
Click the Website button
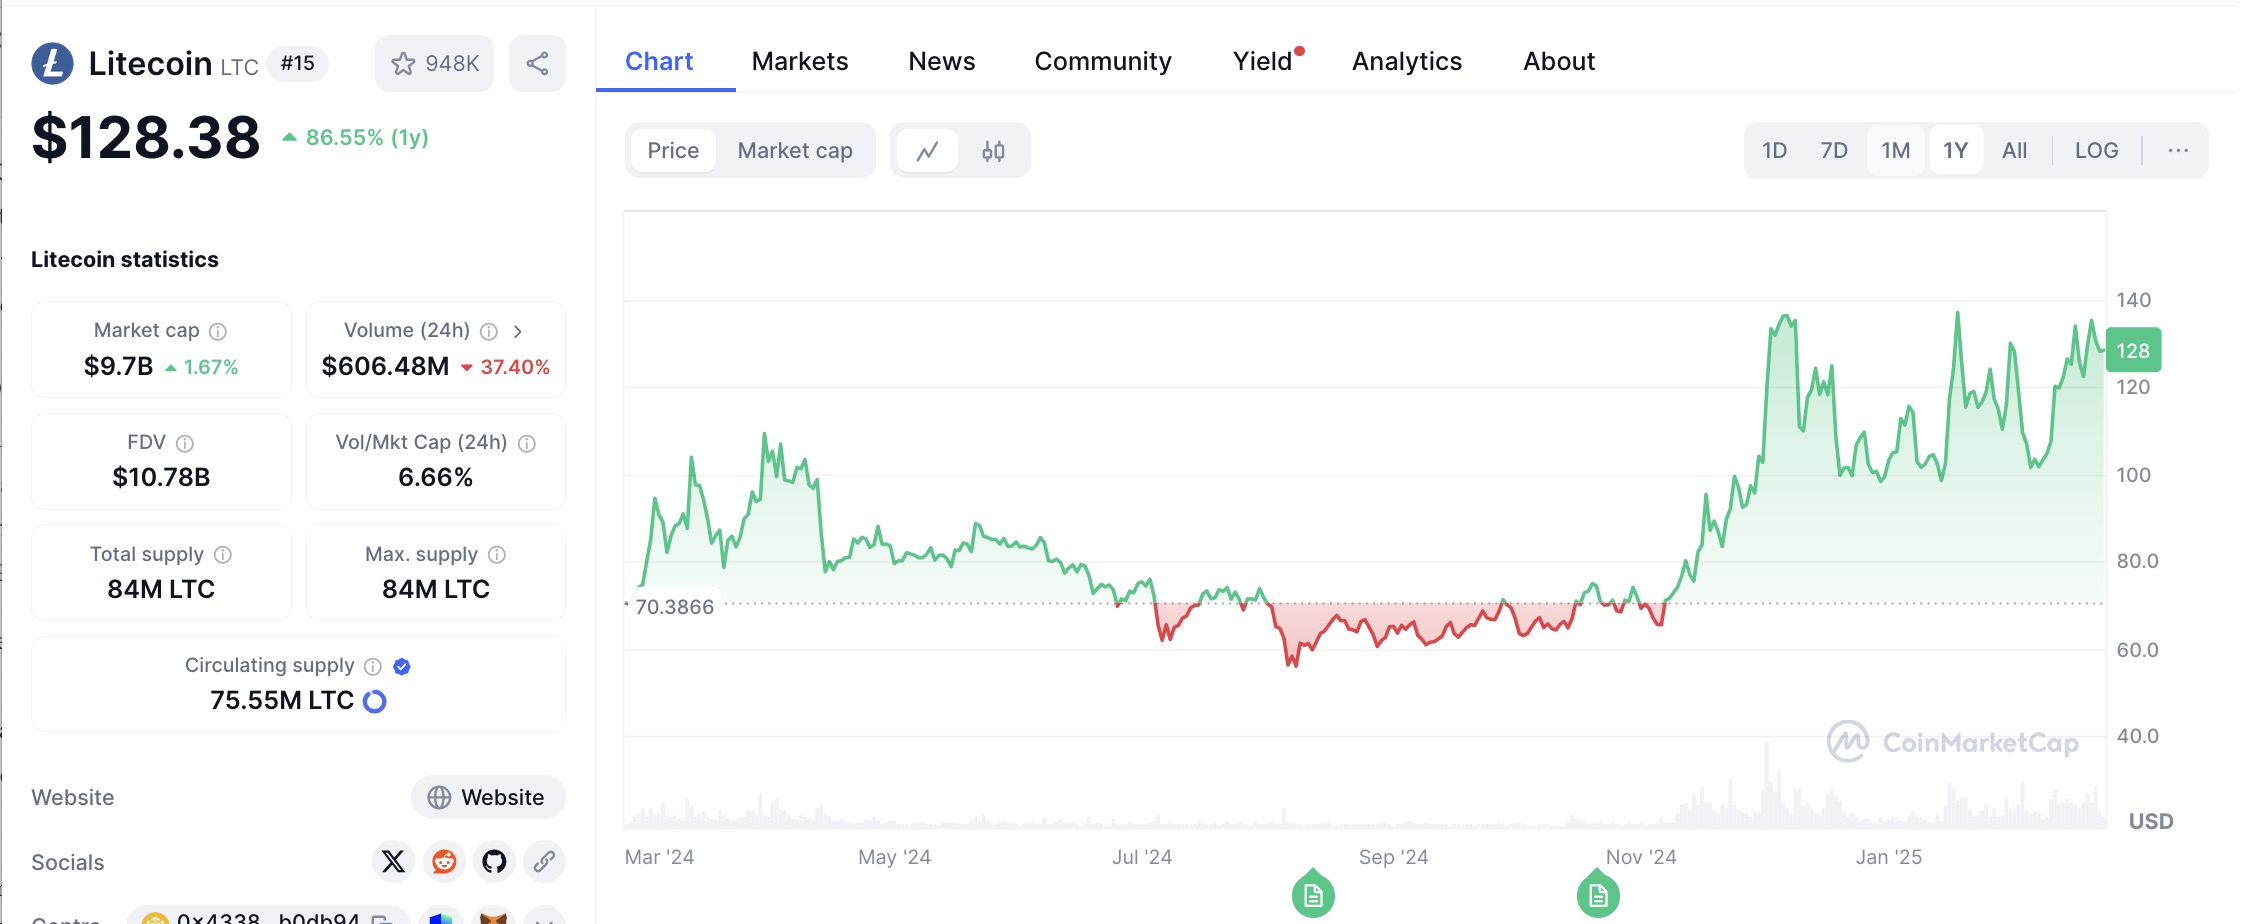click(488, 797)
